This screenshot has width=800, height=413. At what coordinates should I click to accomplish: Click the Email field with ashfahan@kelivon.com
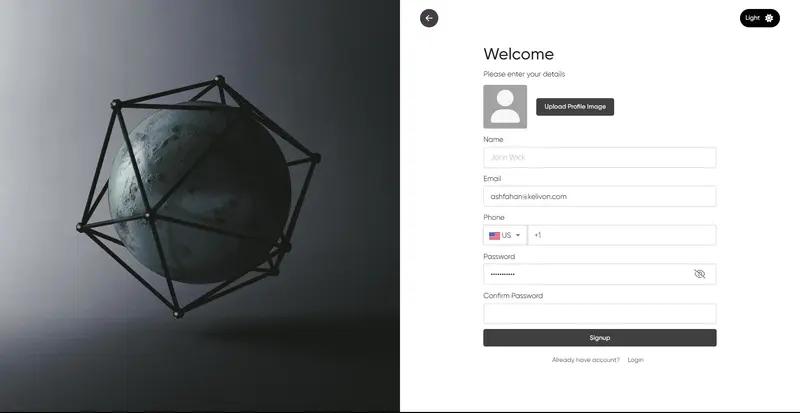[599, 197]
